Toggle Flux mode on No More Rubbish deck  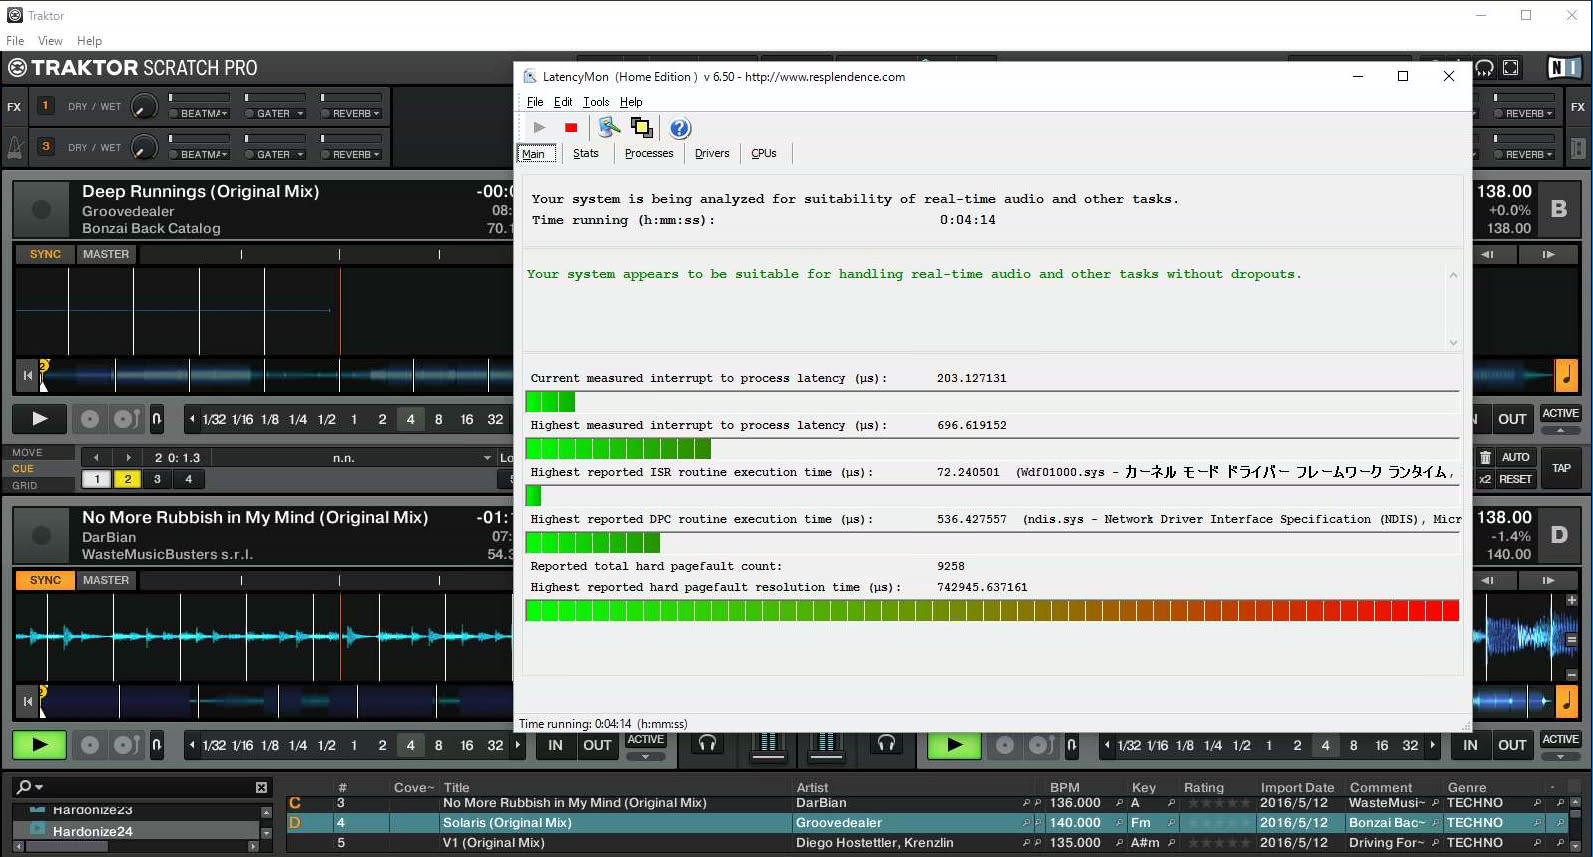pyautogui.click(x=157, y=745)
